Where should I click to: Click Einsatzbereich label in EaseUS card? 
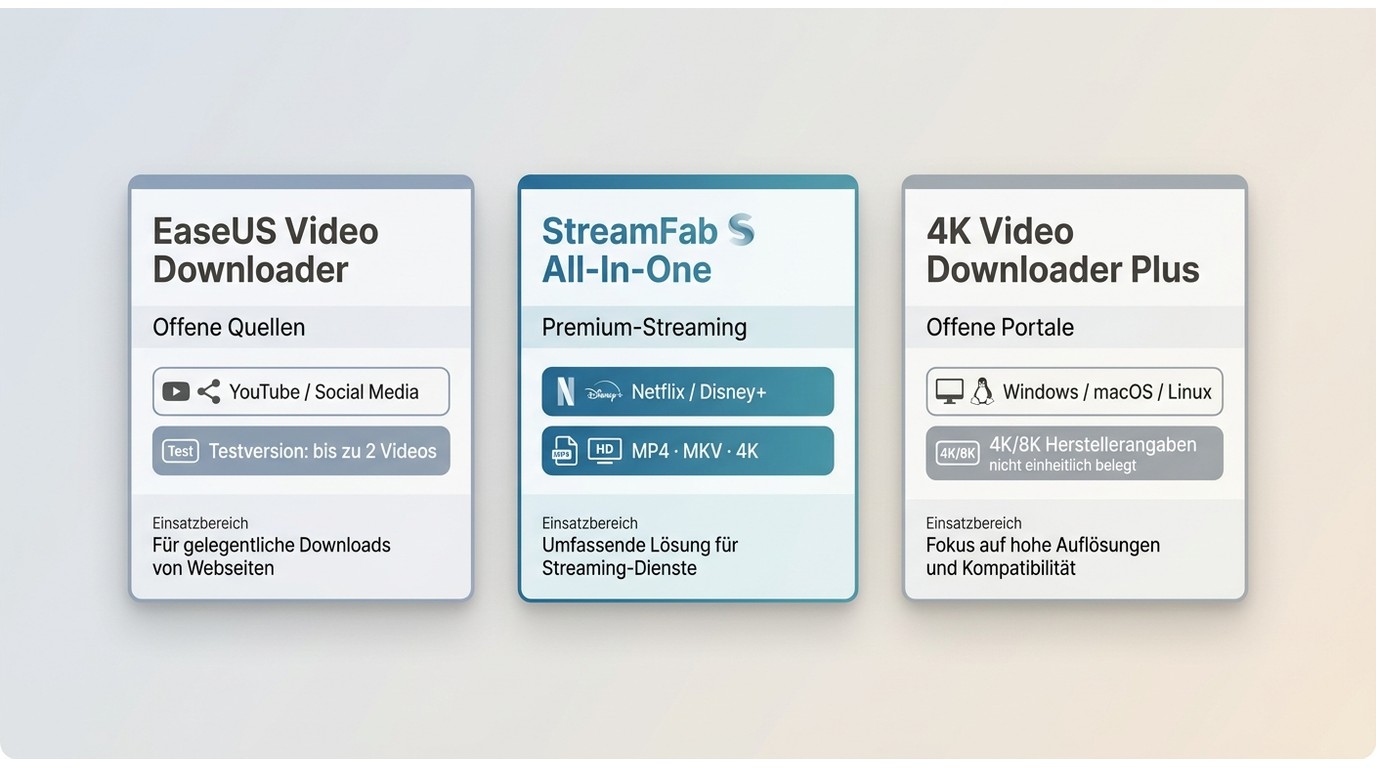coord(200,523)
